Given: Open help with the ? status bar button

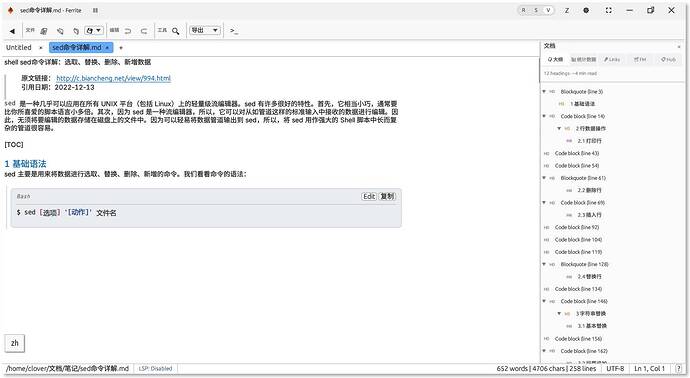Looking at the screenshot, I should coord(679,368).
